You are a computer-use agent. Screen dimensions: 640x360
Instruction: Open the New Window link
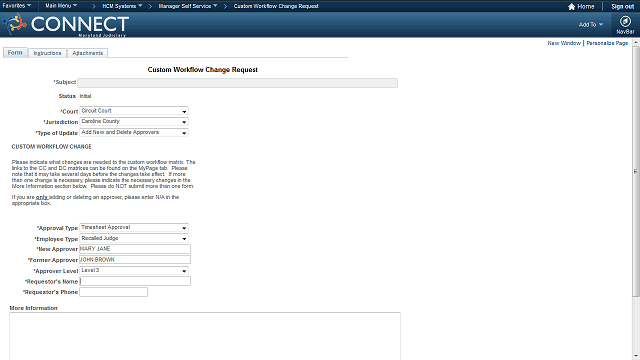[564, 43]
